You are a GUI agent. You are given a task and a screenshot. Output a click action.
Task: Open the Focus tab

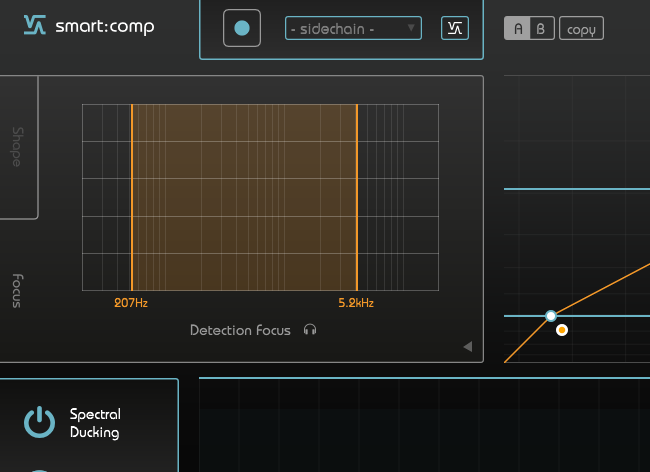(x=17, y=290)
